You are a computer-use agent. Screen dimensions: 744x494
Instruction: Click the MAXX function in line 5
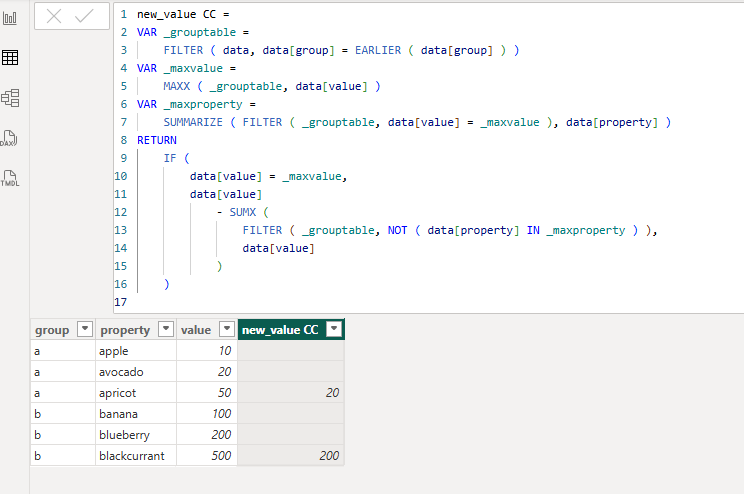click(x=177, y=86)
